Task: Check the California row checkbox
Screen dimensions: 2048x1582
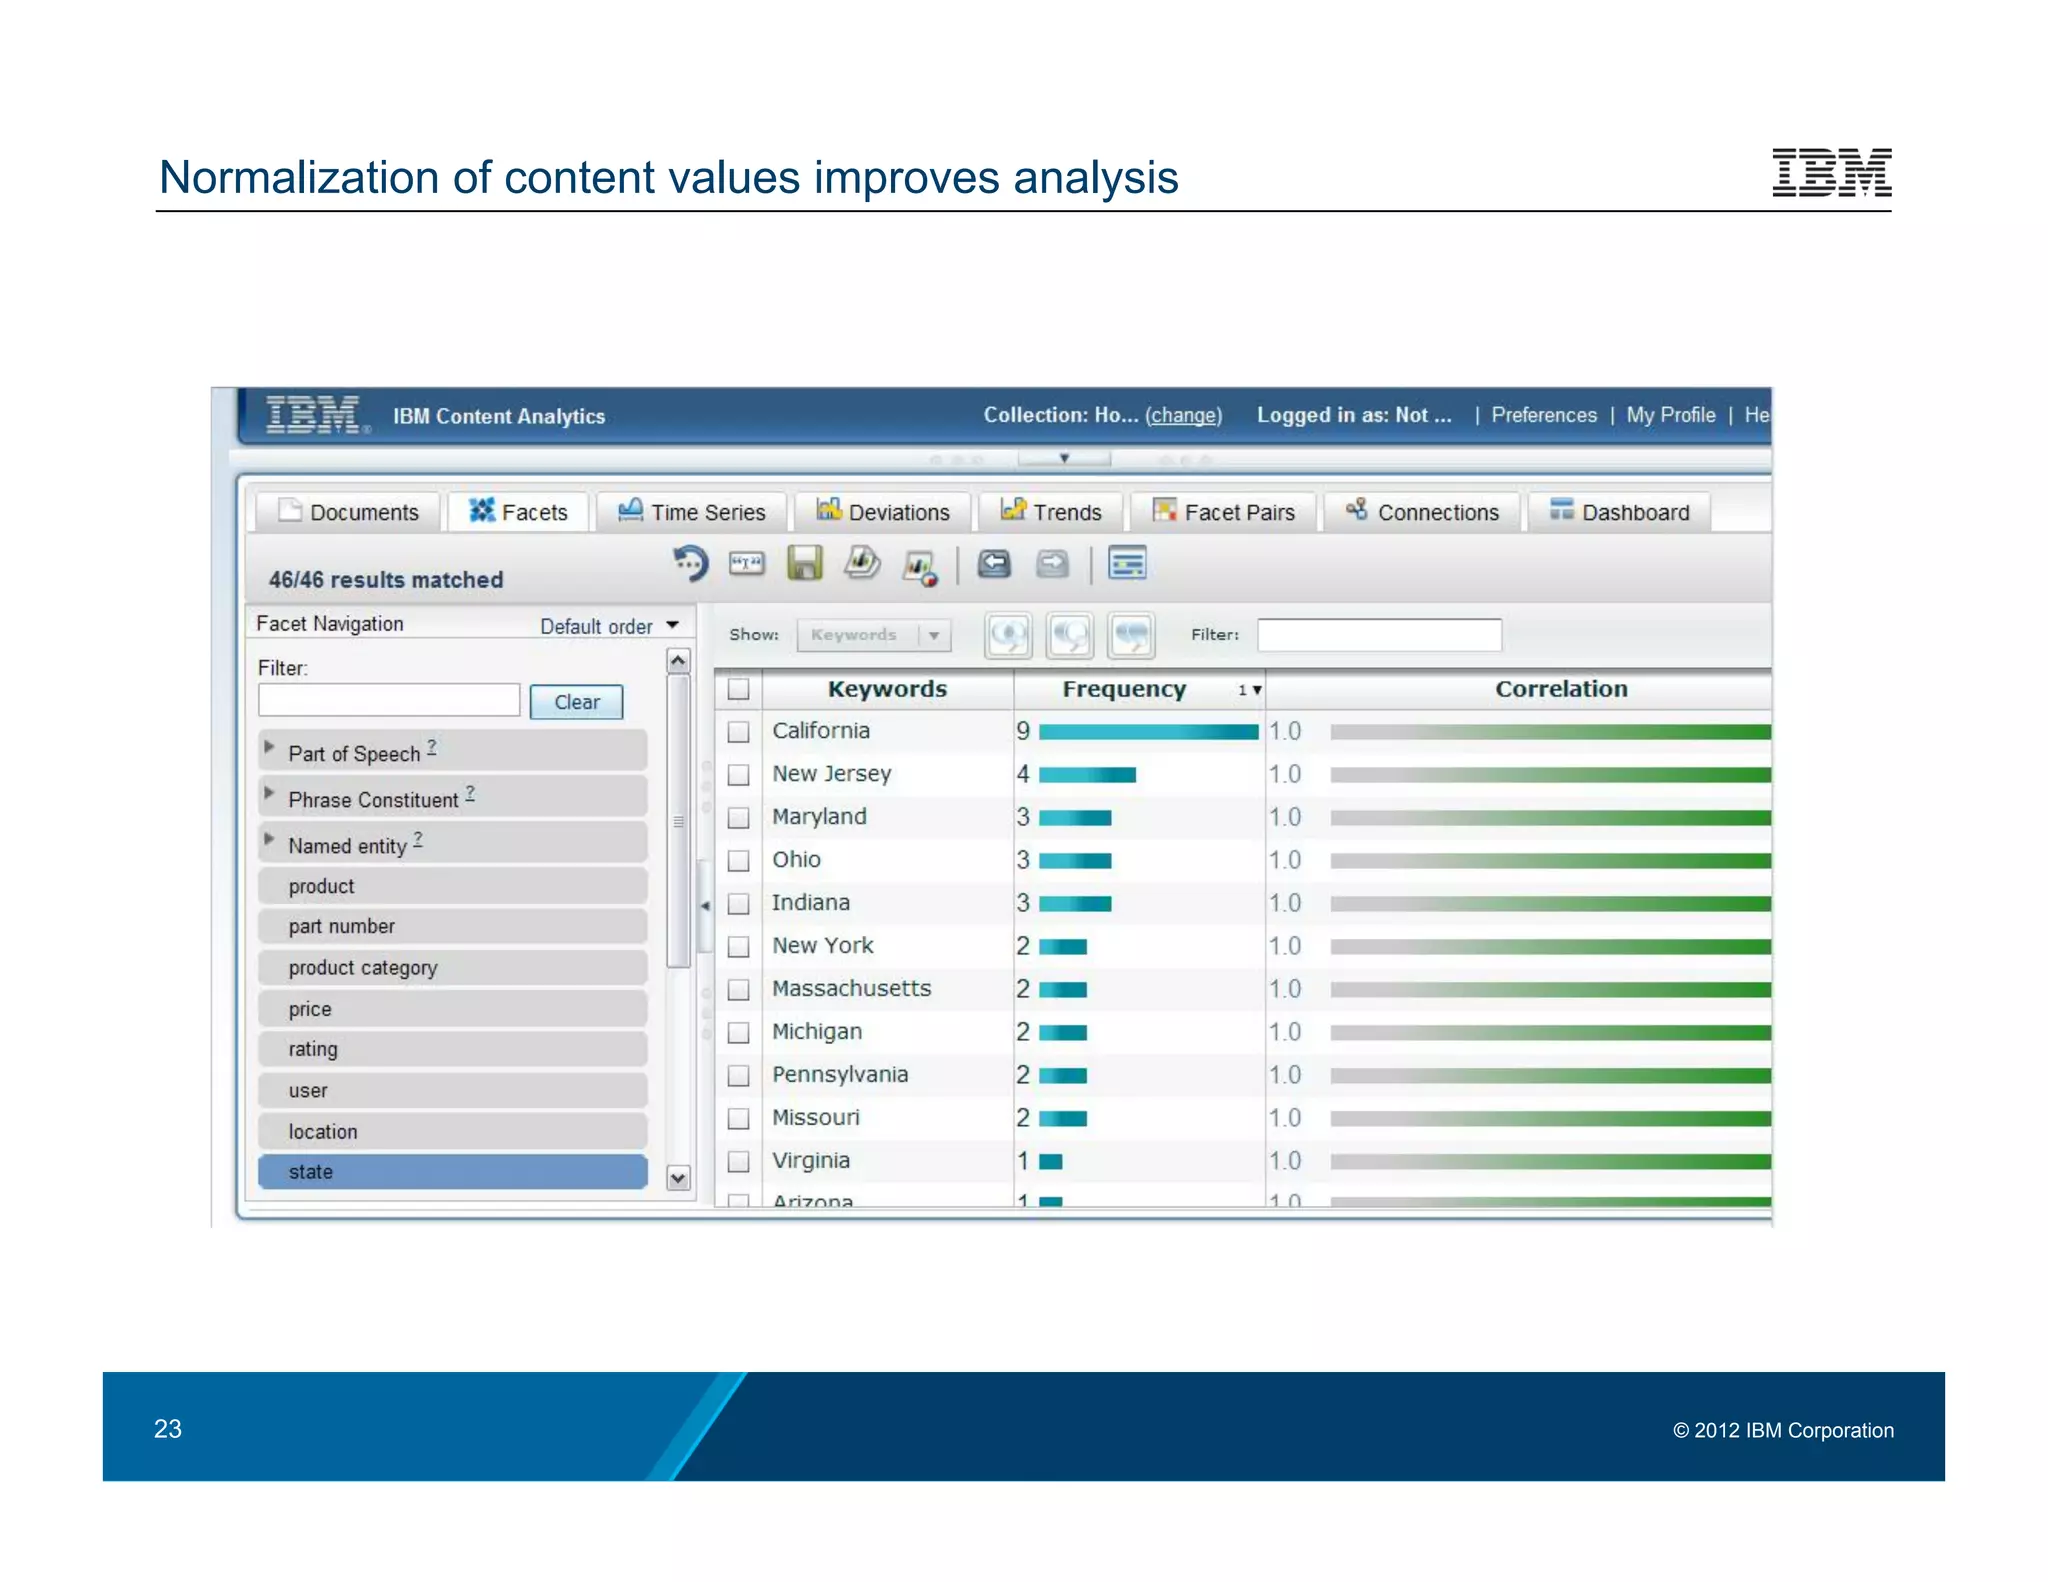Action: tap(739, 732)
